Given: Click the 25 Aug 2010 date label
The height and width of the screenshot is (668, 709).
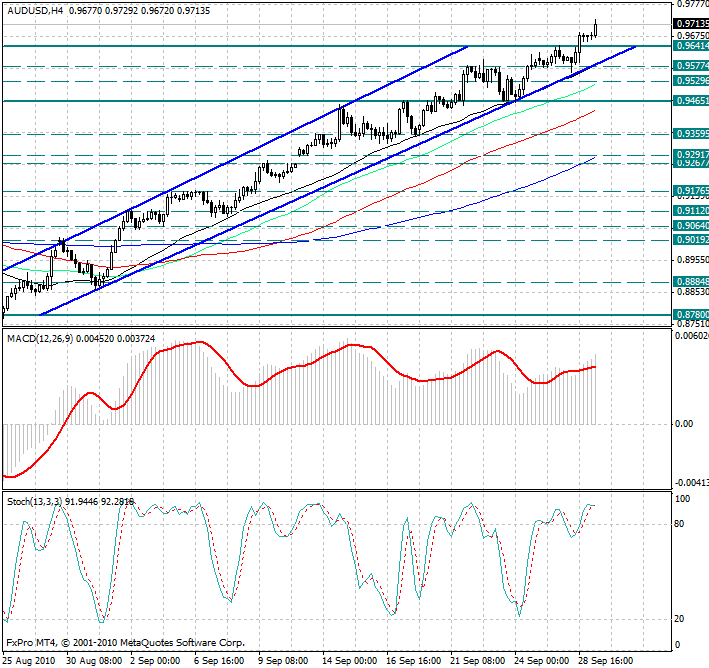Looking at the screenshot, I should (30, 661).
